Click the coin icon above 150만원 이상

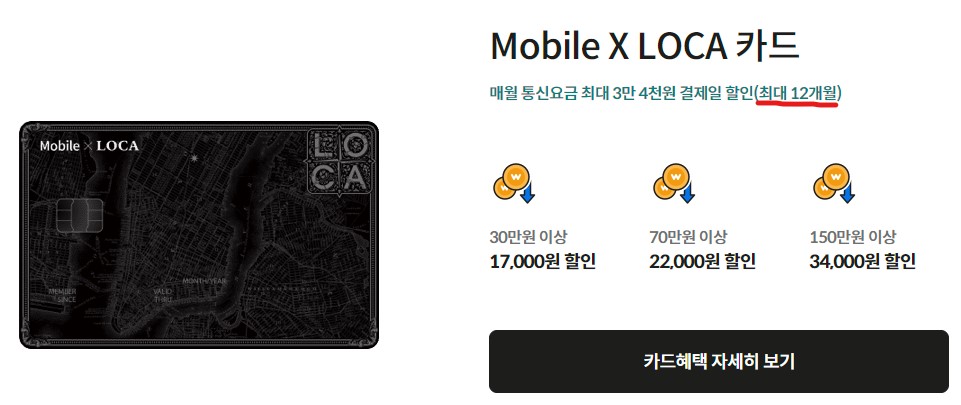click(834, 184)
